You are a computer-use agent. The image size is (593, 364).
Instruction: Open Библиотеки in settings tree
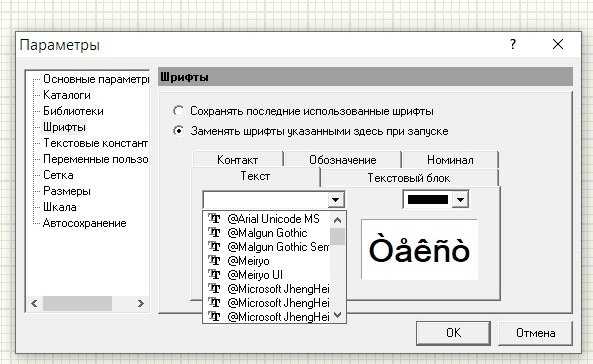click(x=73, y=111)
